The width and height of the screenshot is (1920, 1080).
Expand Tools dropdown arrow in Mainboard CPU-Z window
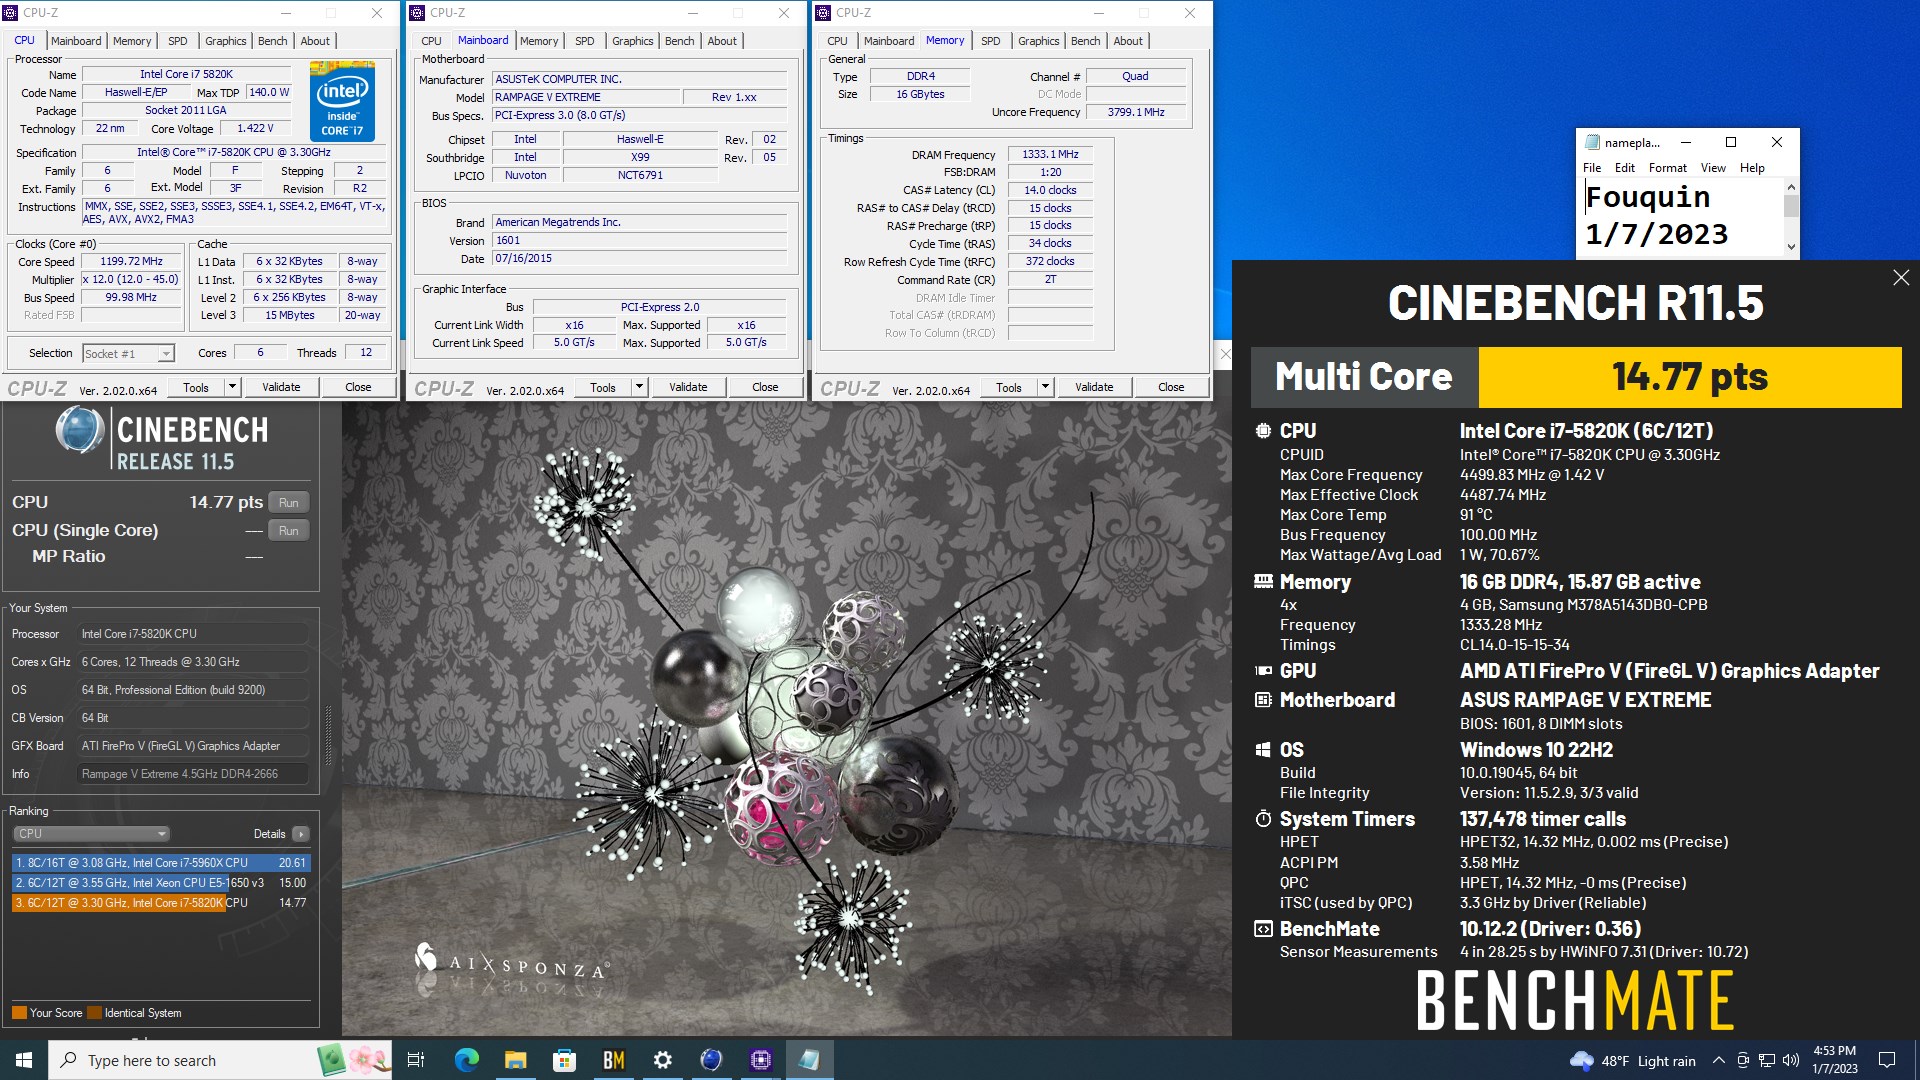(639, 387)
